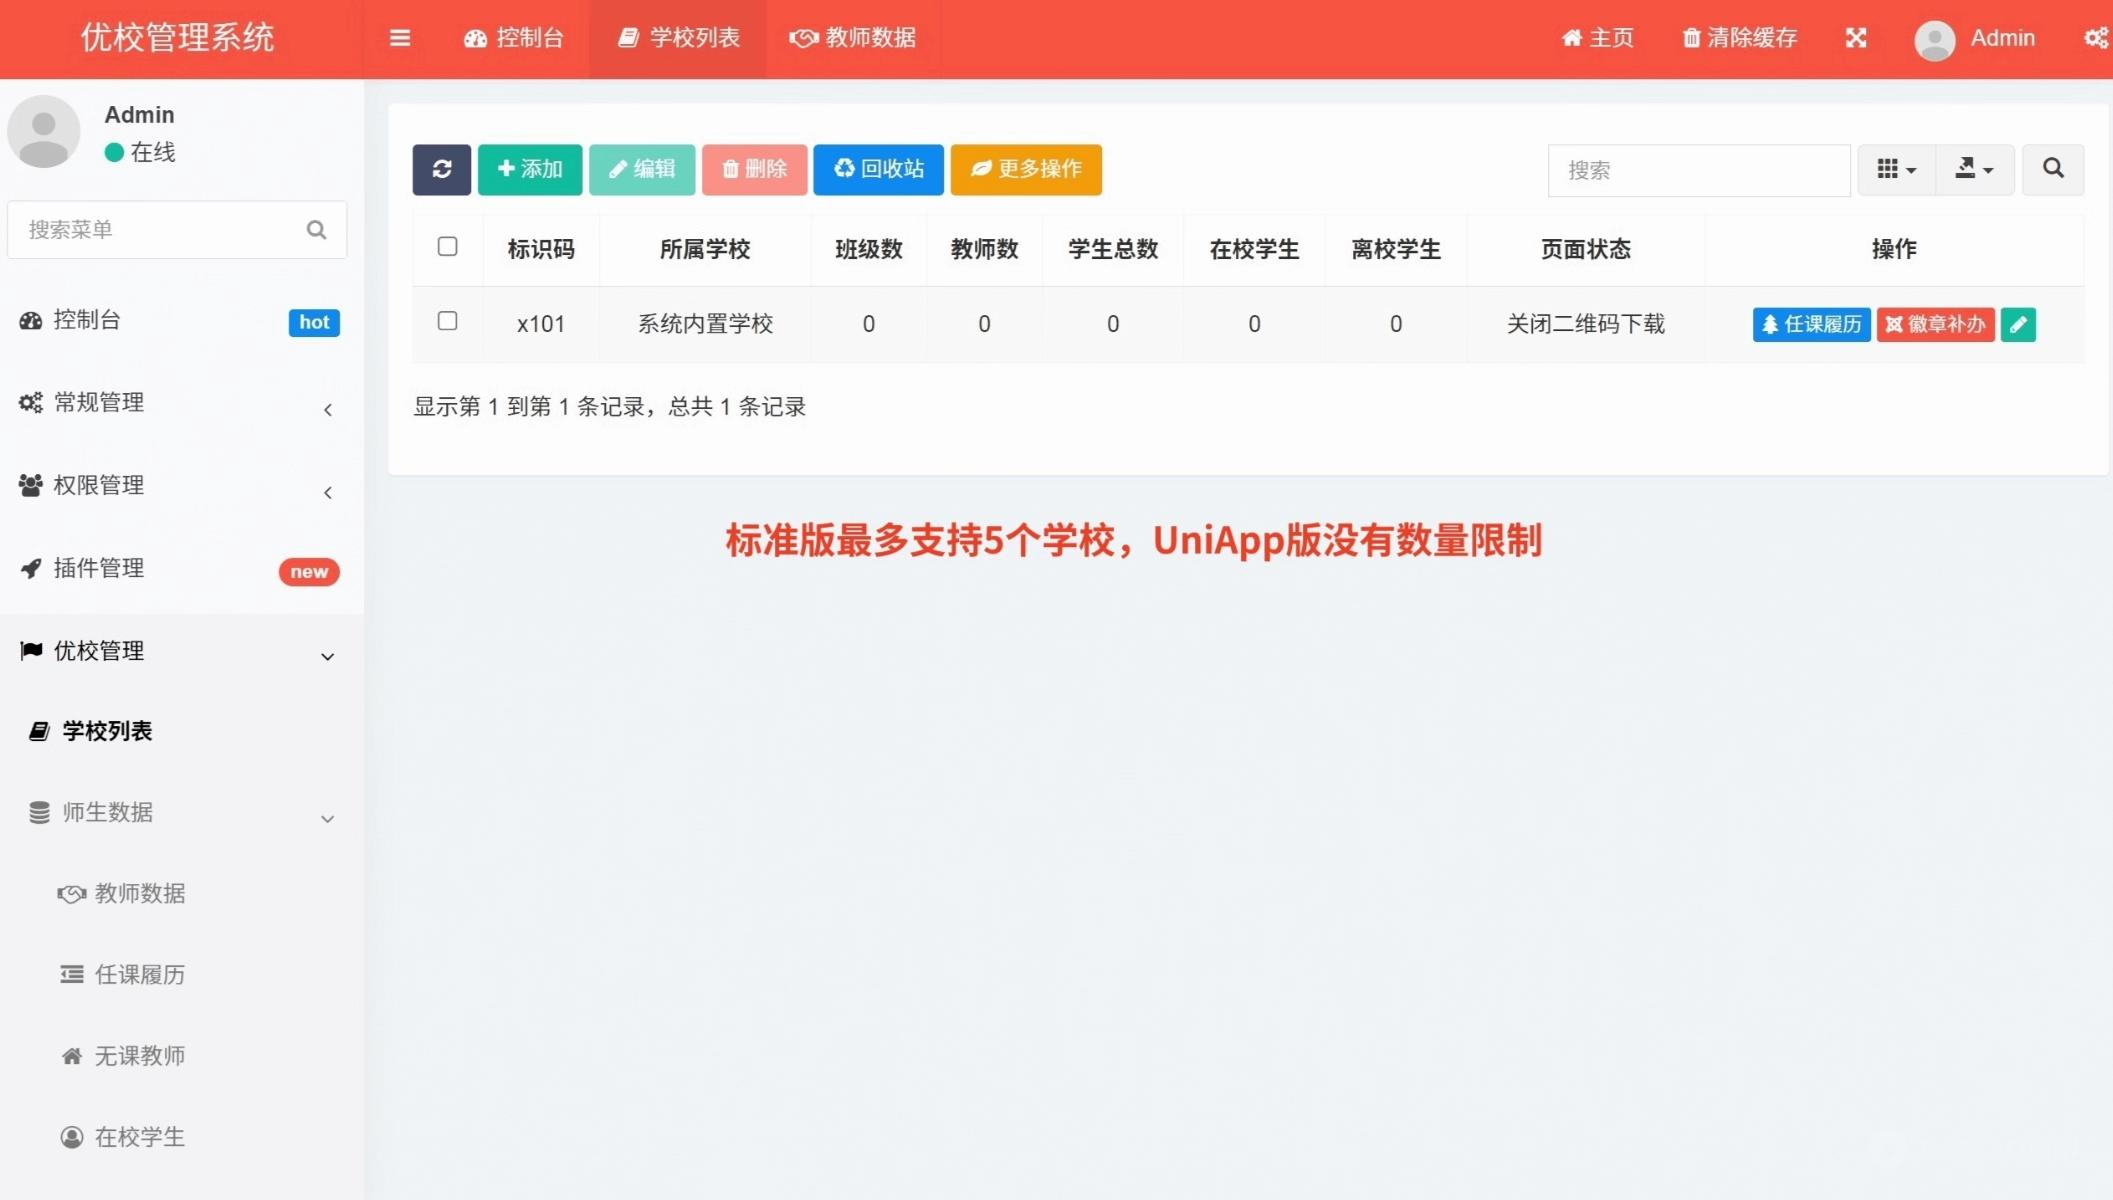Click the 任课履历 button for x101
This screenshot has width=2113, height=1200.
pyautogui.click(x=1810, y=324)
